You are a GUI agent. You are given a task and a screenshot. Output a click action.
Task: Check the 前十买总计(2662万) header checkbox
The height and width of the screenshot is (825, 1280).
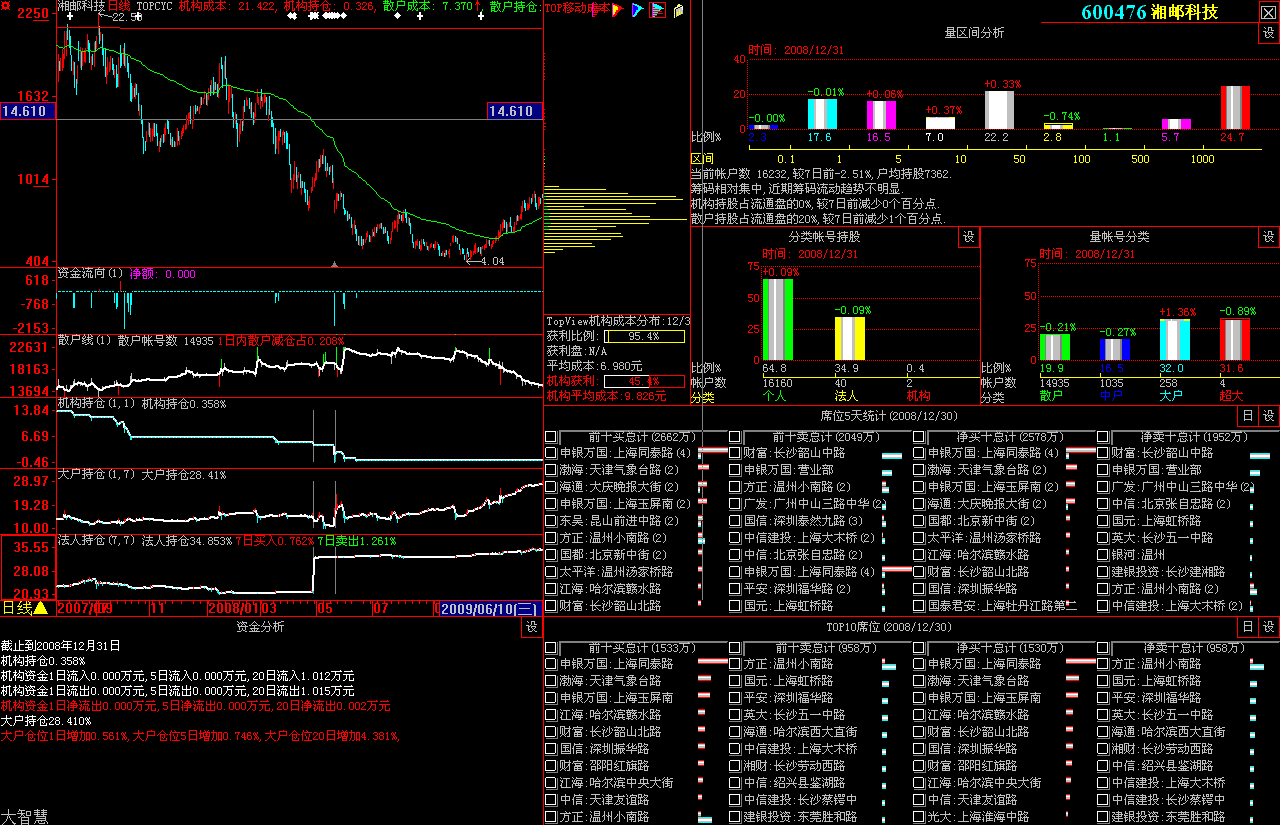pos(551,437)
